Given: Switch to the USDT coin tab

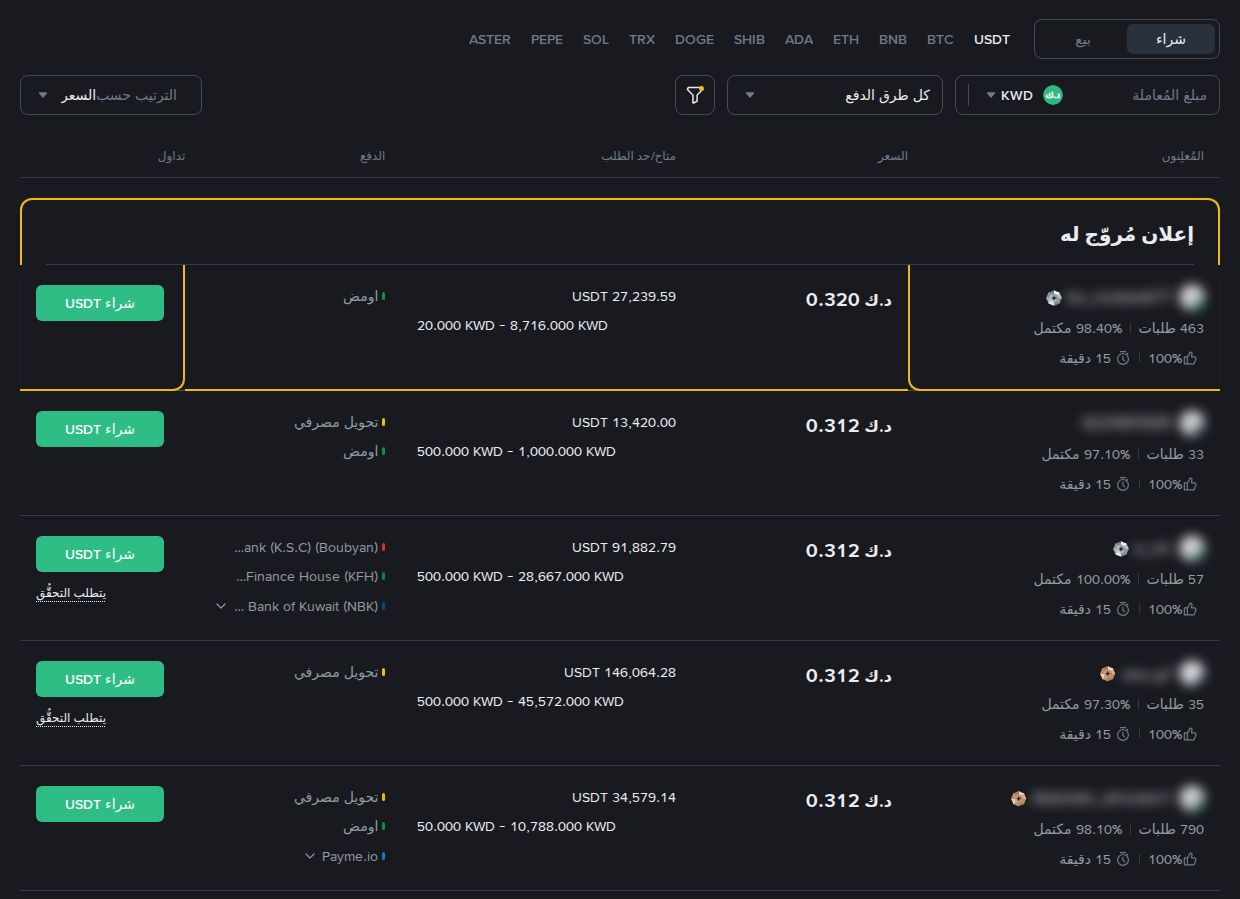Looking at the screenshot, I should pyautogui.click(x=992, y=40).
